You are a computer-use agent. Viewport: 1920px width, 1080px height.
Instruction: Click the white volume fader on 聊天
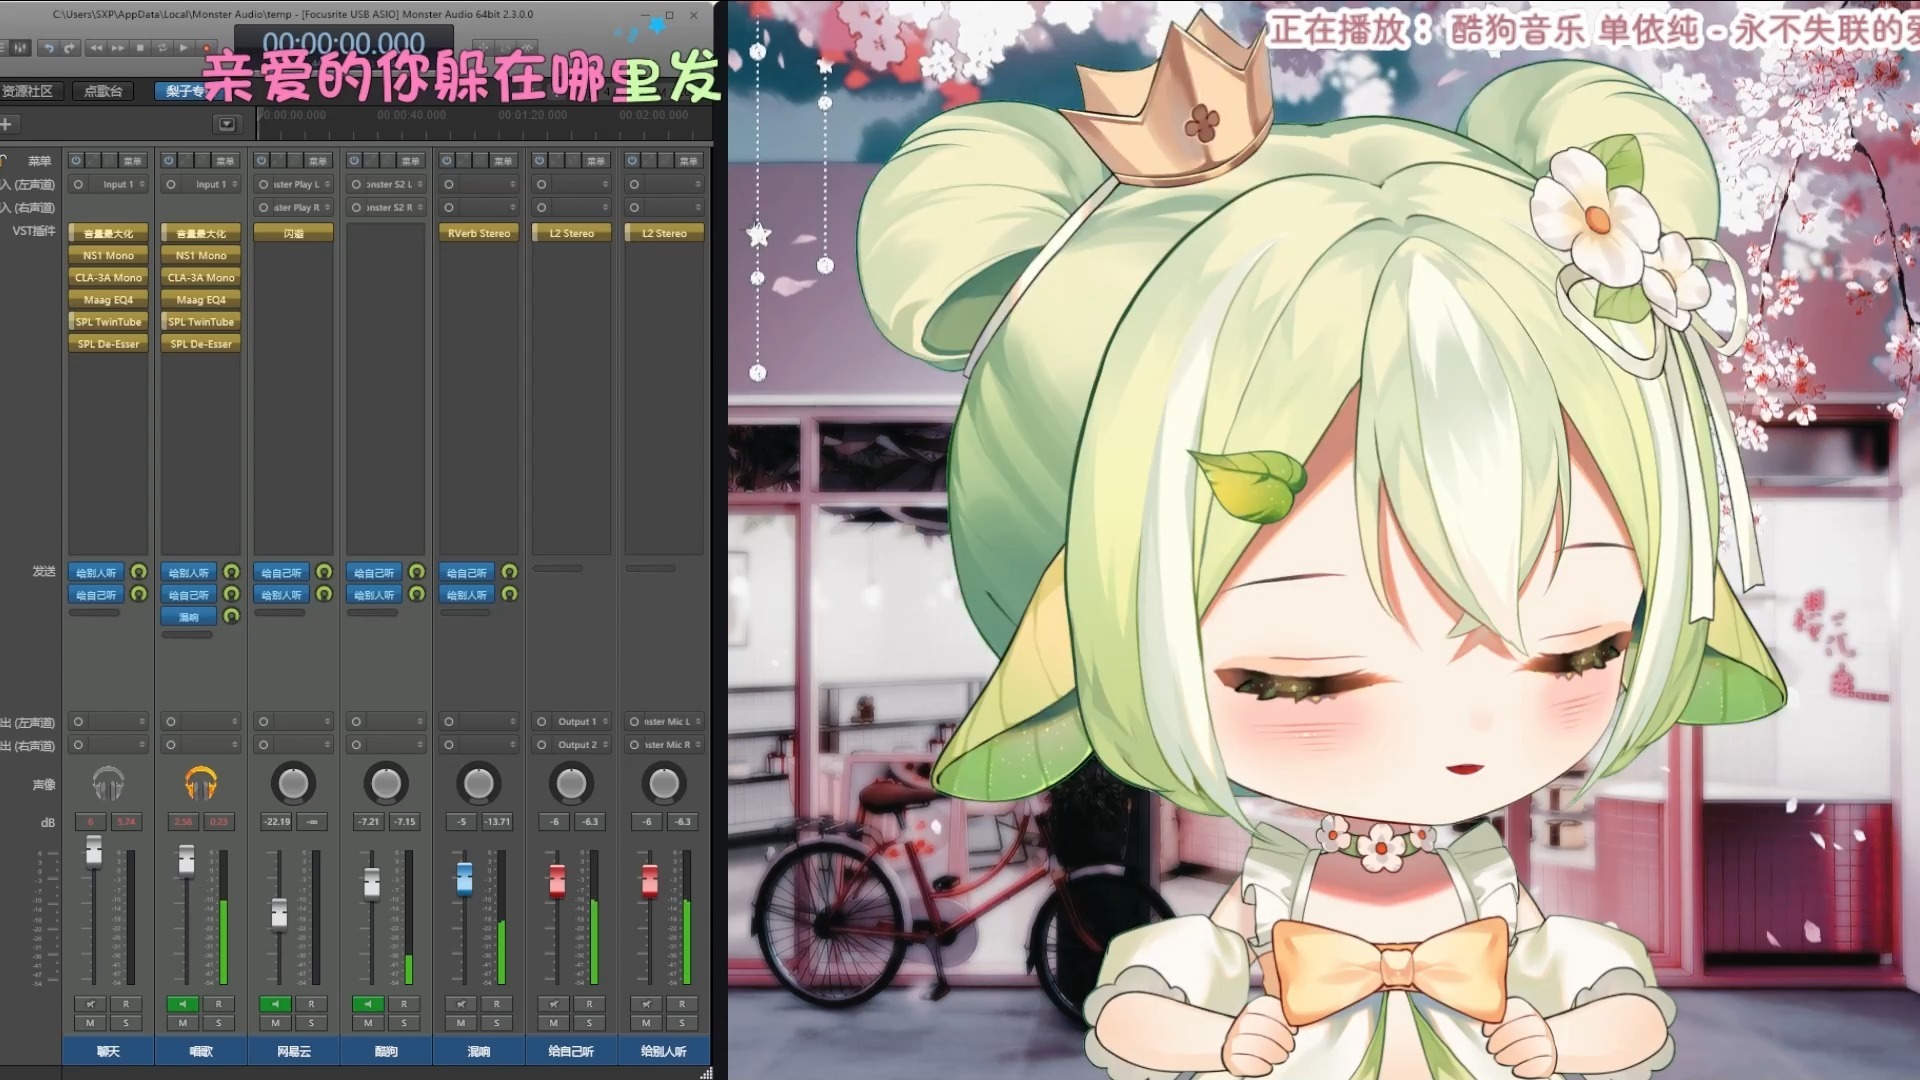pyautogui.click(x=94, y=850)
